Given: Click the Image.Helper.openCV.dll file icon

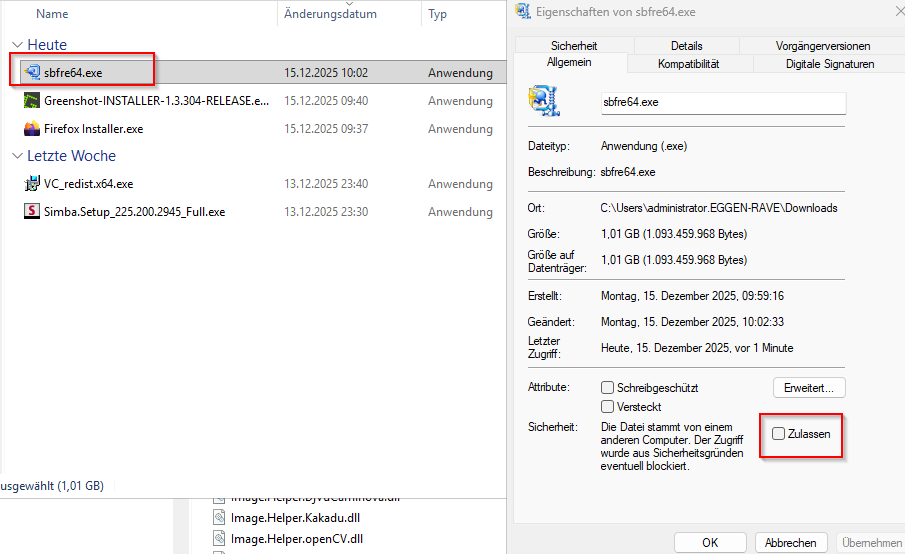Looking at the screenshot, I should [x=220, y=538].
